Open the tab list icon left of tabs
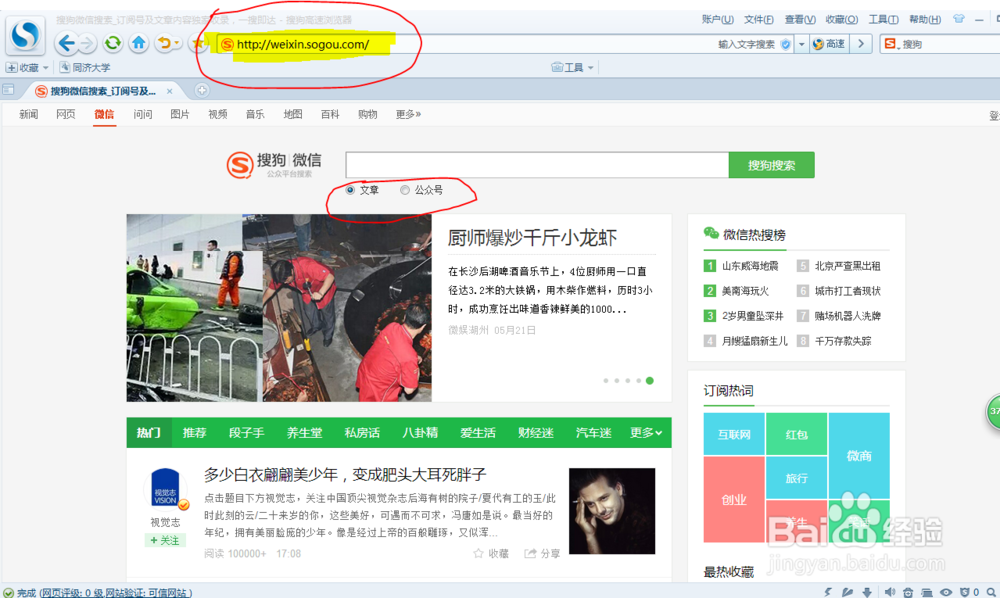This screenshot has width=1000, height=598. click(x=8, y=90)
